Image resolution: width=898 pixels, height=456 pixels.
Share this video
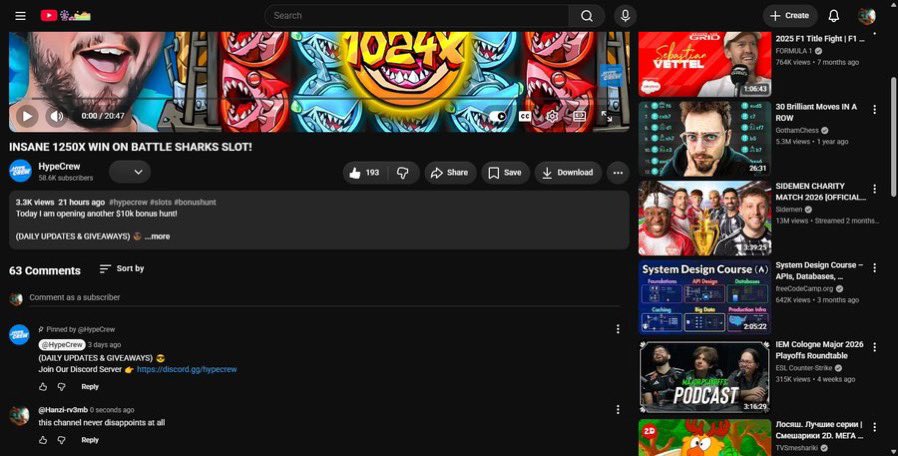coord(450,173)
